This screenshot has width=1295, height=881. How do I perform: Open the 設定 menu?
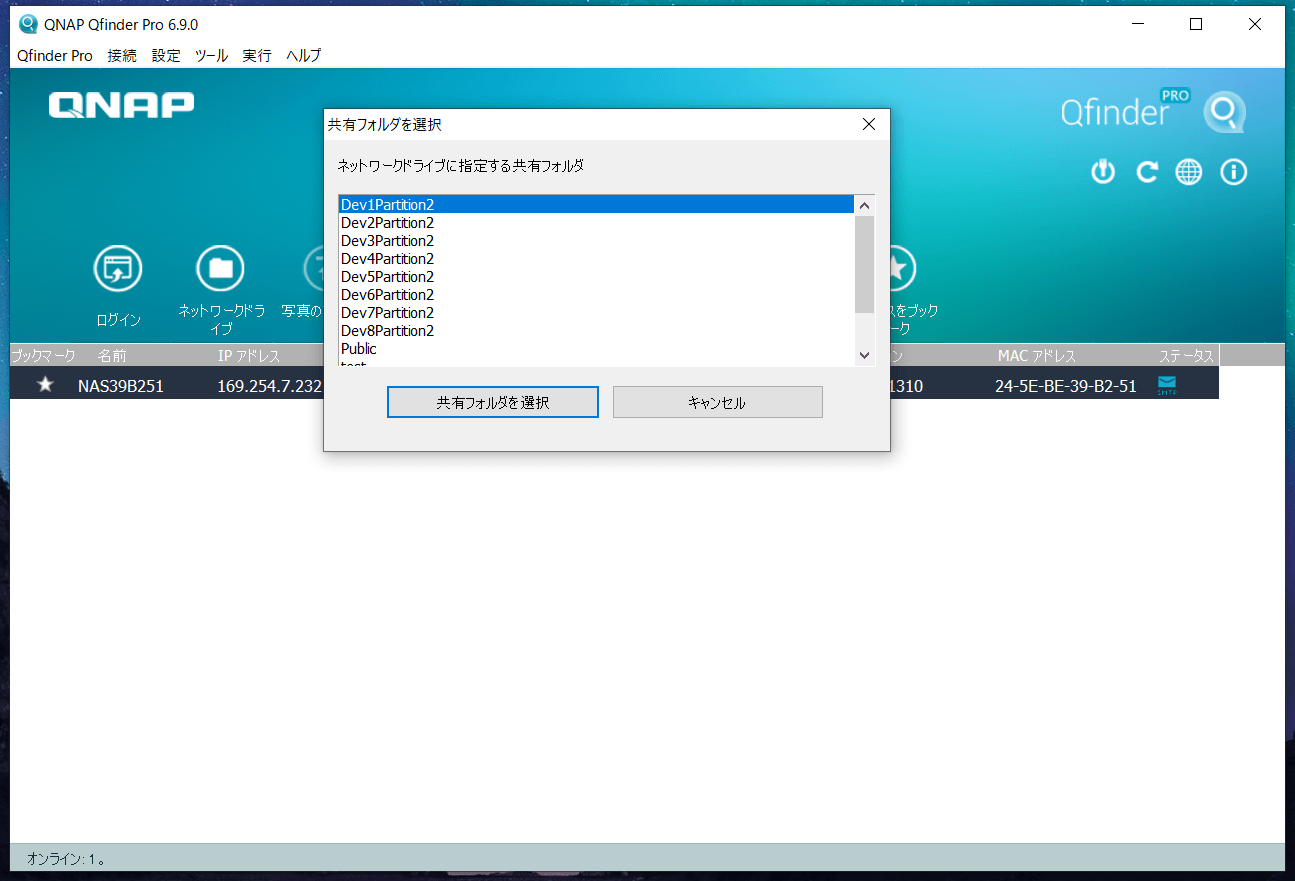(166, 56)
